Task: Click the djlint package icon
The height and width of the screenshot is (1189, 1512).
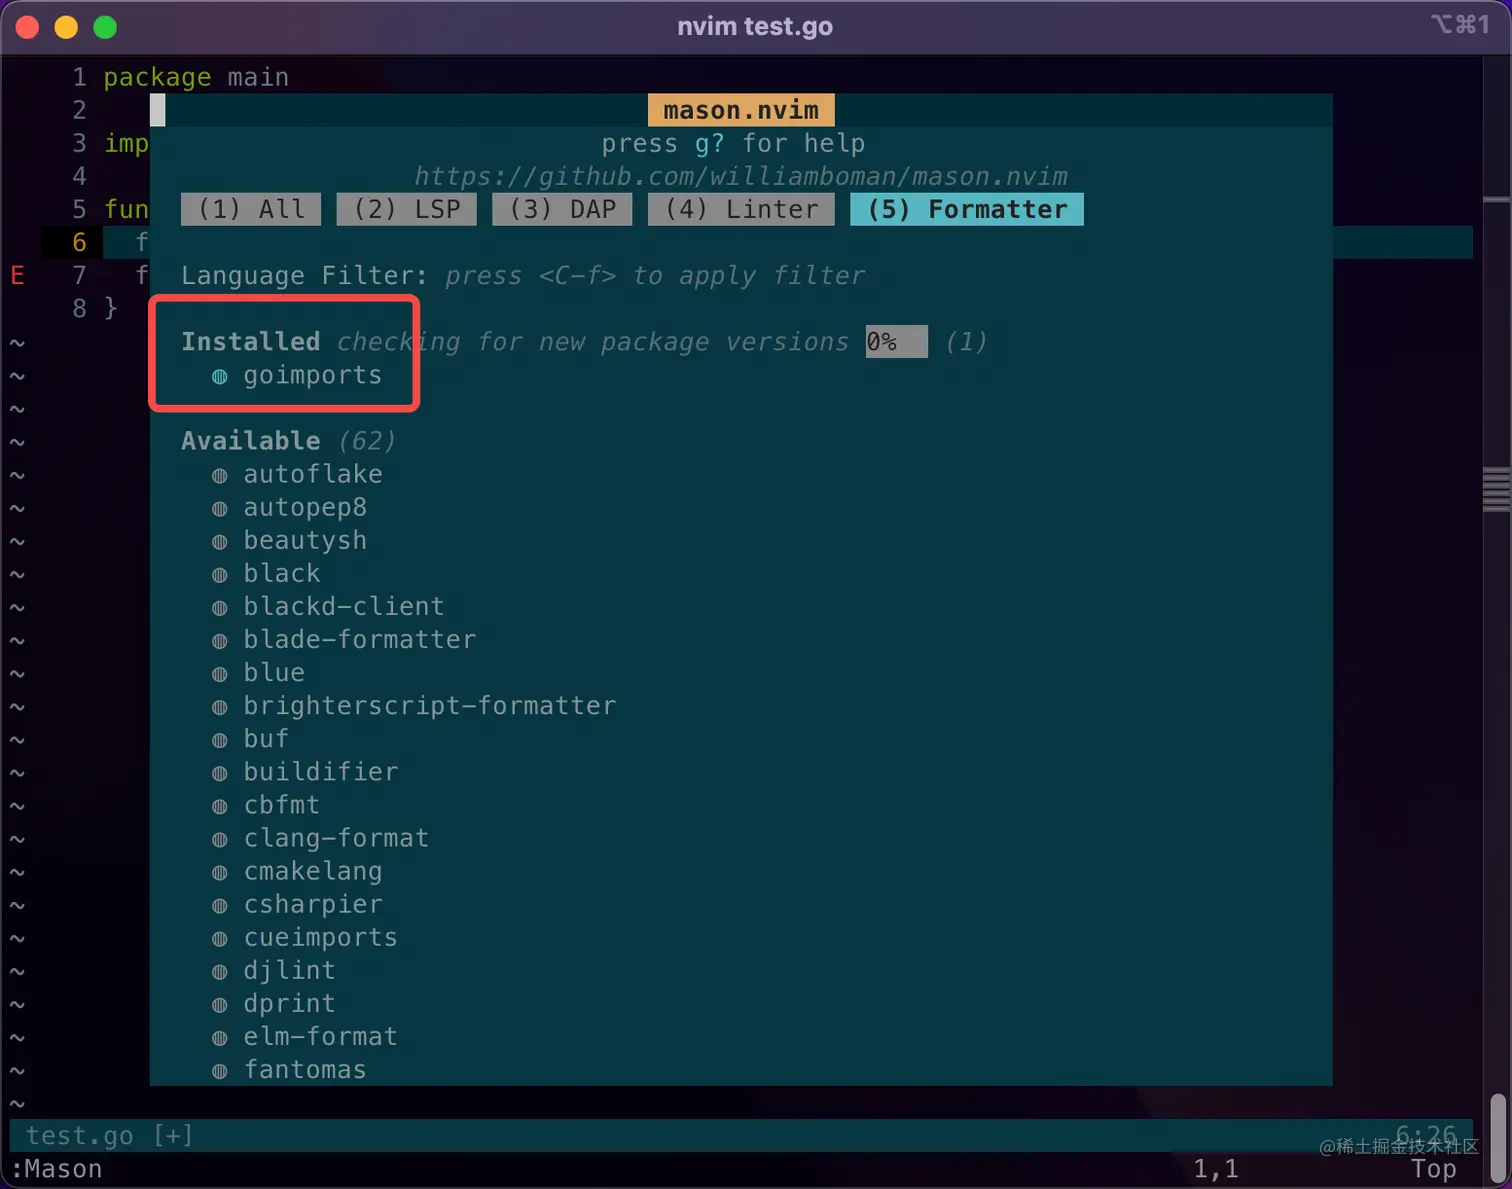Action: point(220,972)
